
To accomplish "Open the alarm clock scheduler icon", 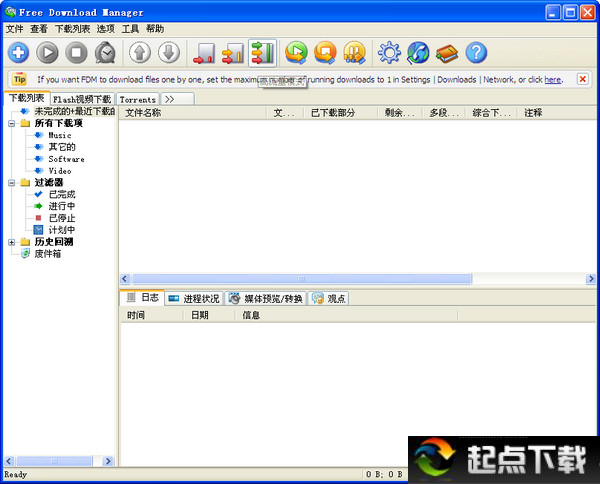I will [105, 53].
